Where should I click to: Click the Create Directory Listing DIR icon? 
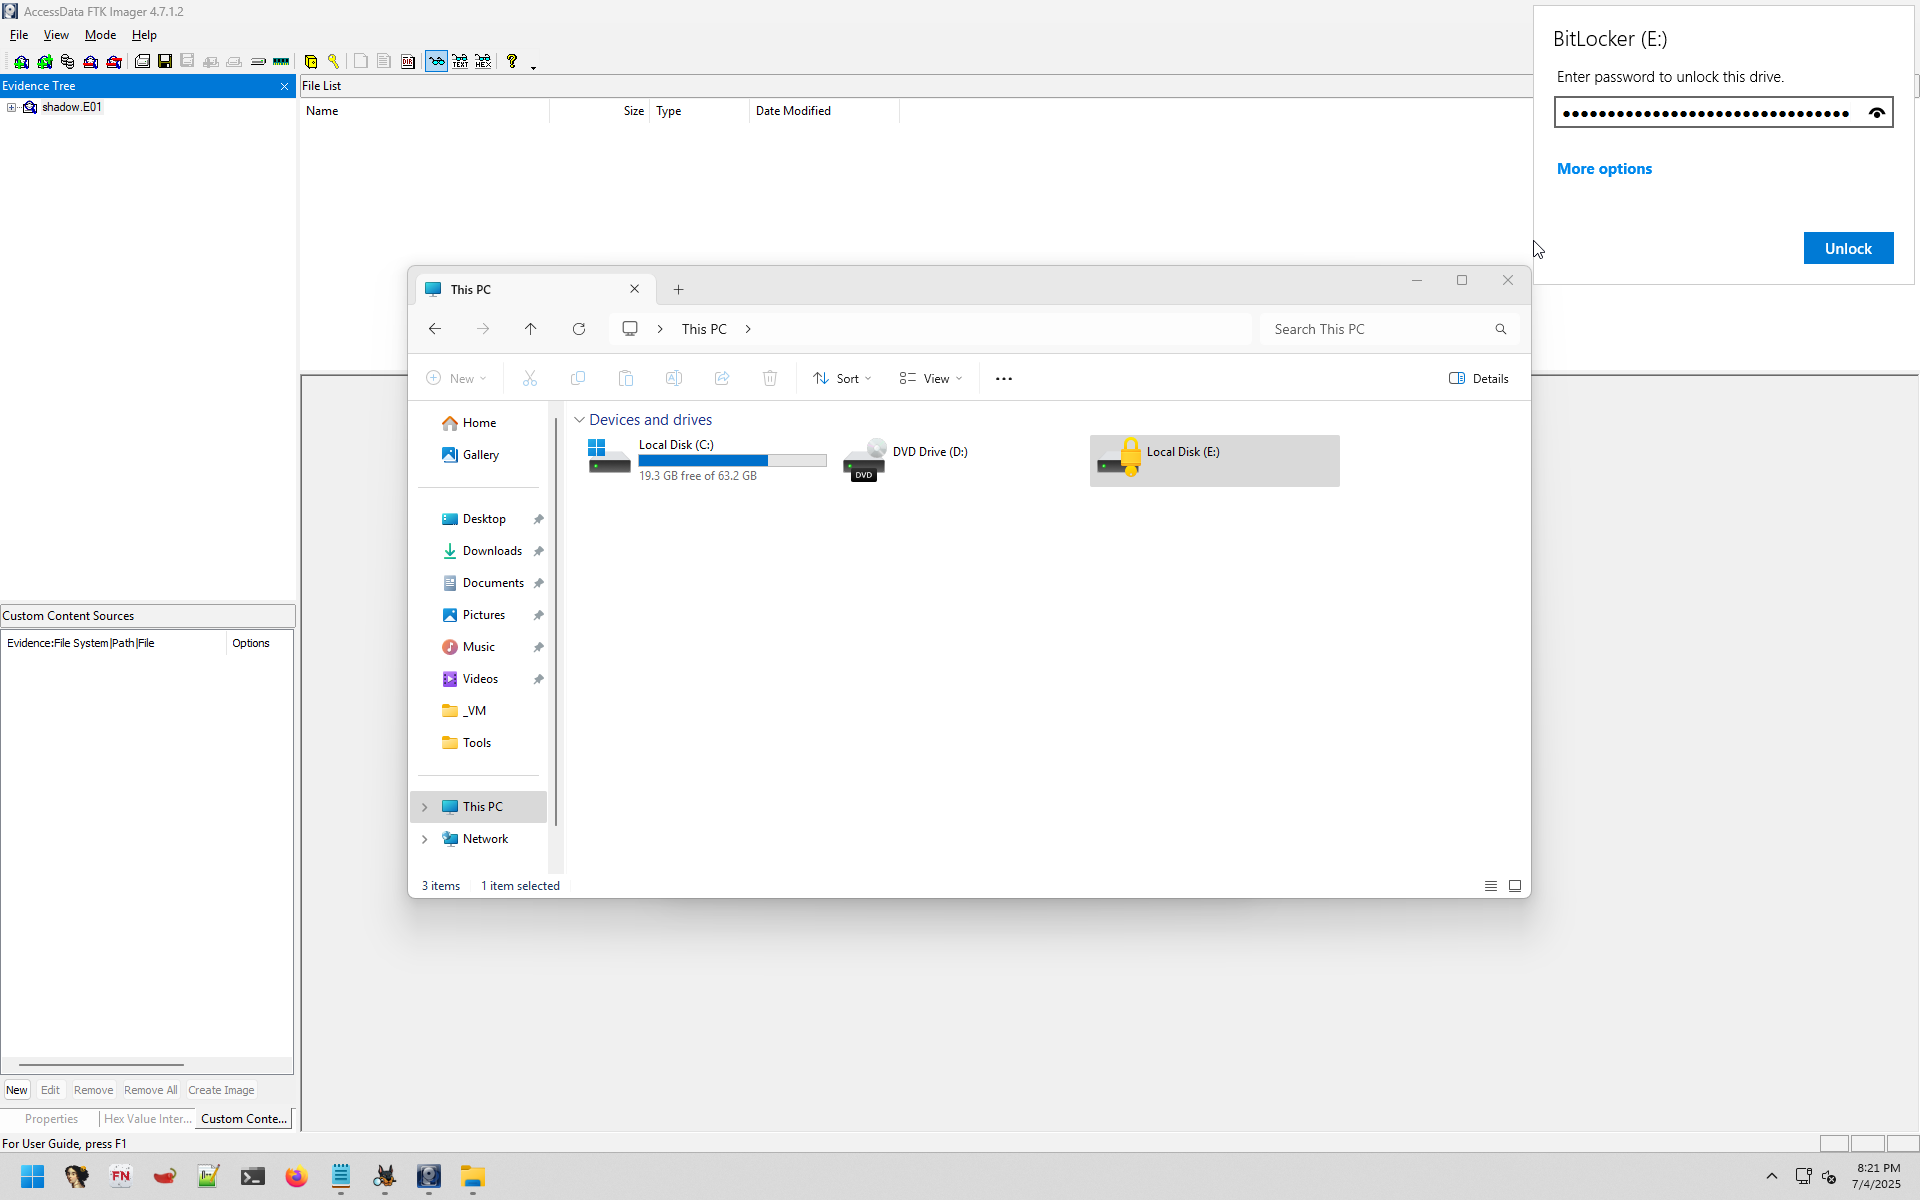click(x=408, y=62)
